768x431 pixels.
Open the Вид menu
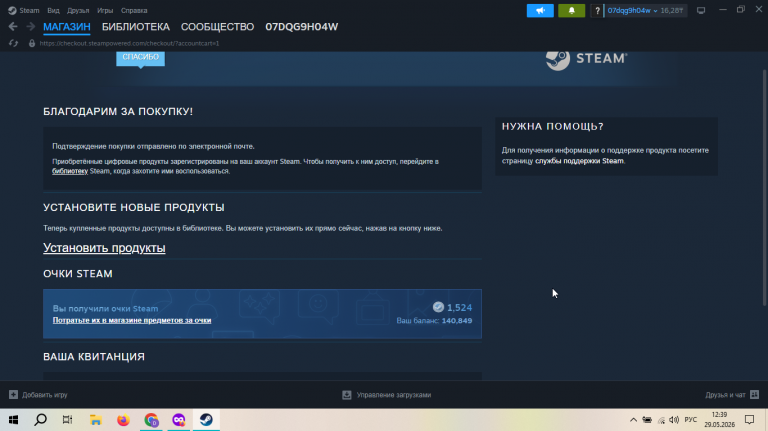[53, 10]
